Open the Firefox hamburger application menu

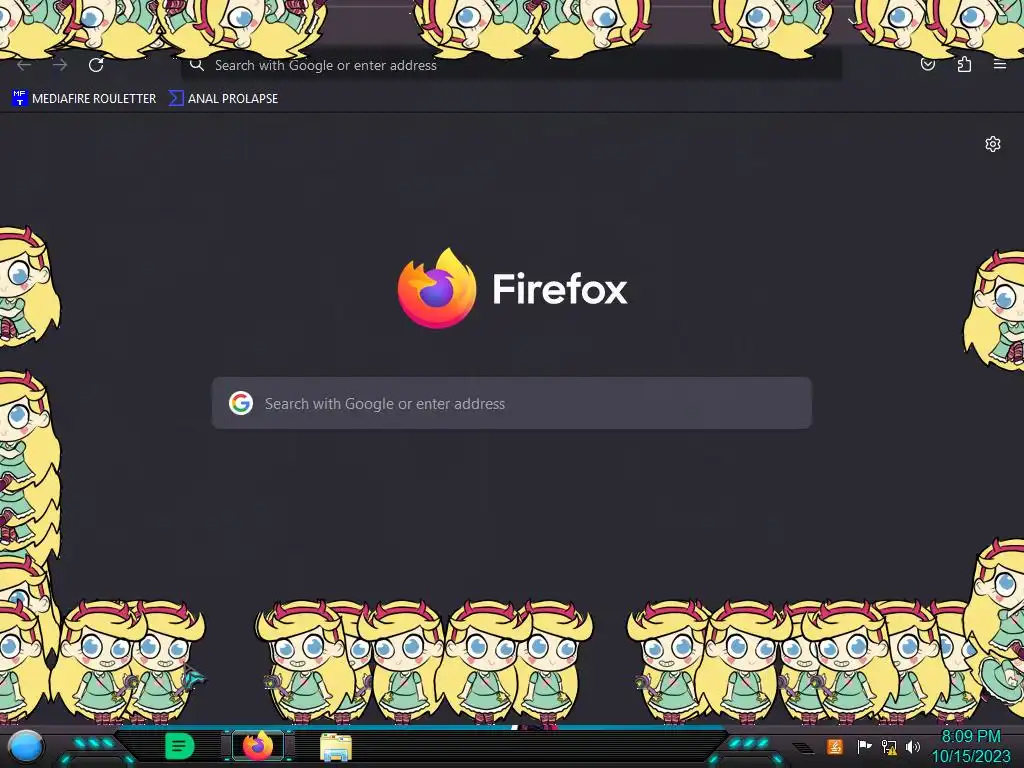[x=1000, y=64]
